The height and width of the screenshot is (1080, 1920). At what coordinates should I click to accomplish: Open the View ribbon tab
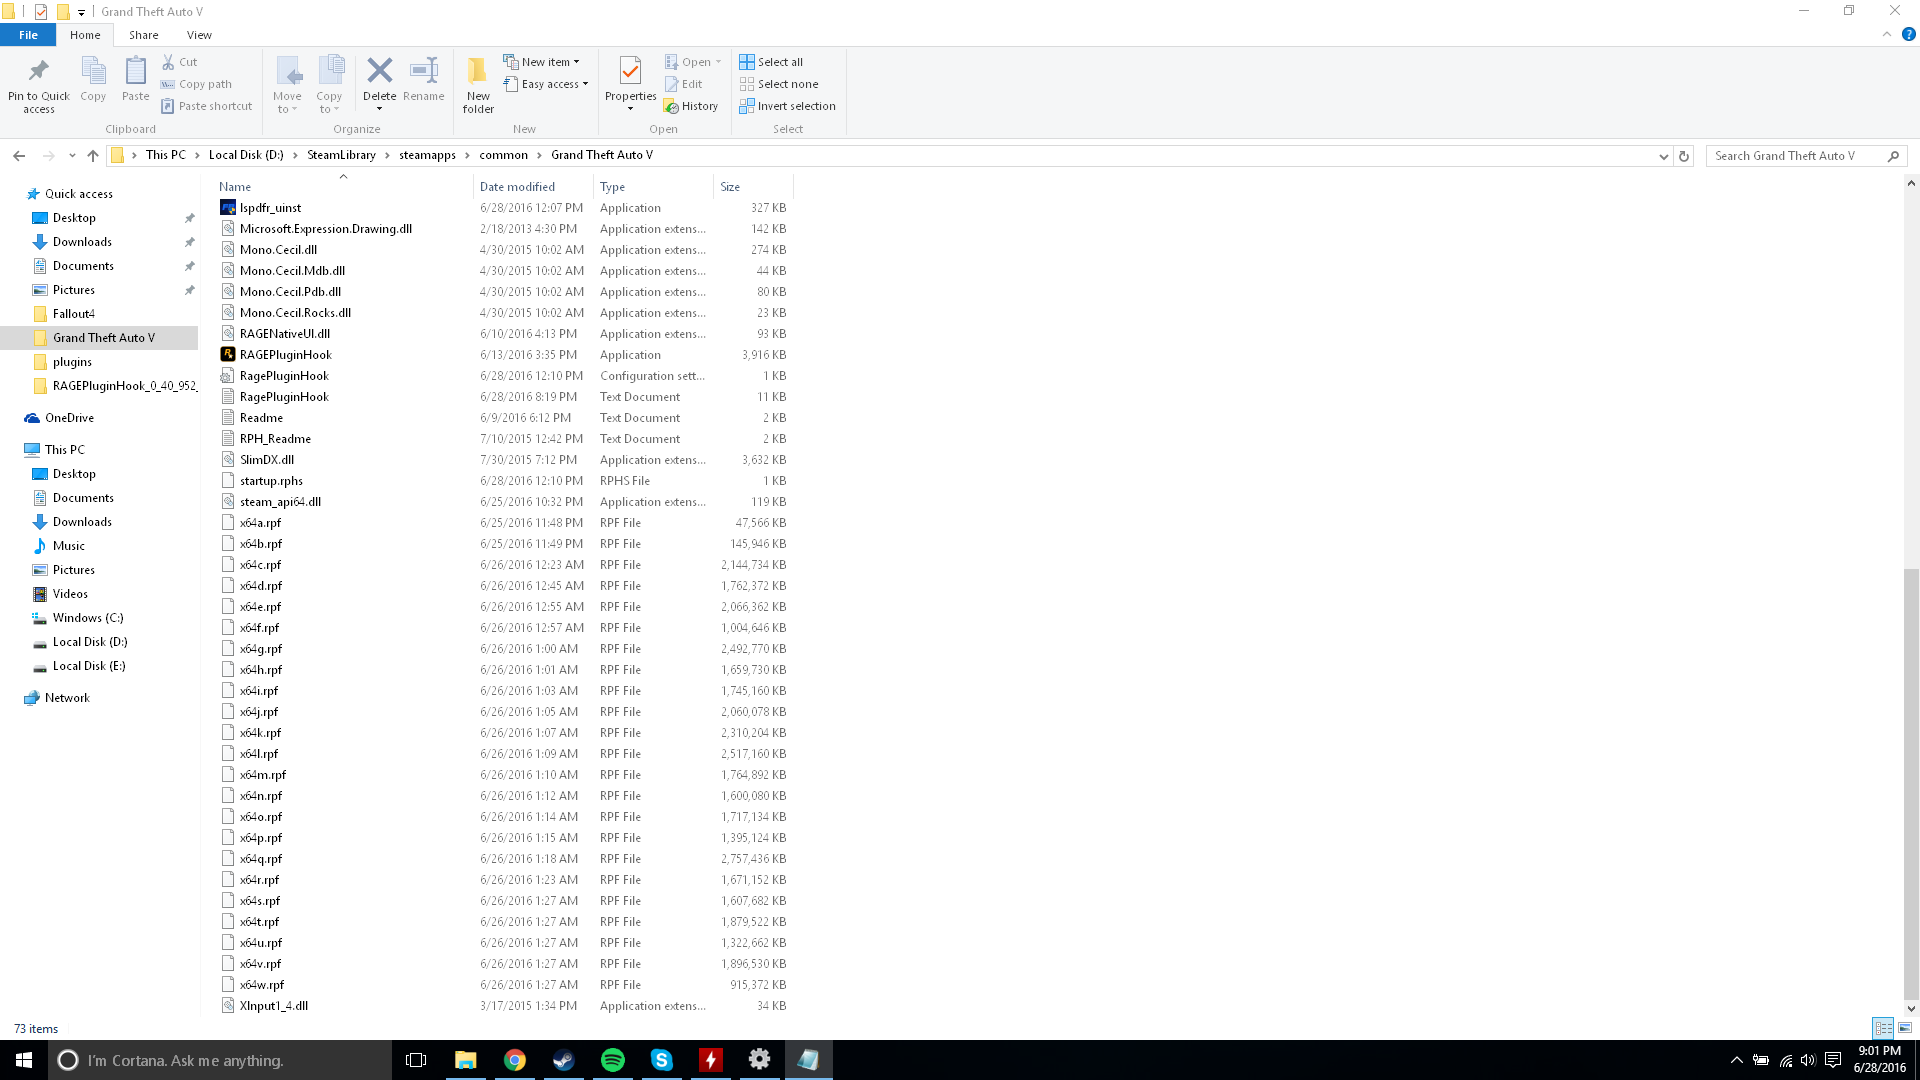click(199, 35)
